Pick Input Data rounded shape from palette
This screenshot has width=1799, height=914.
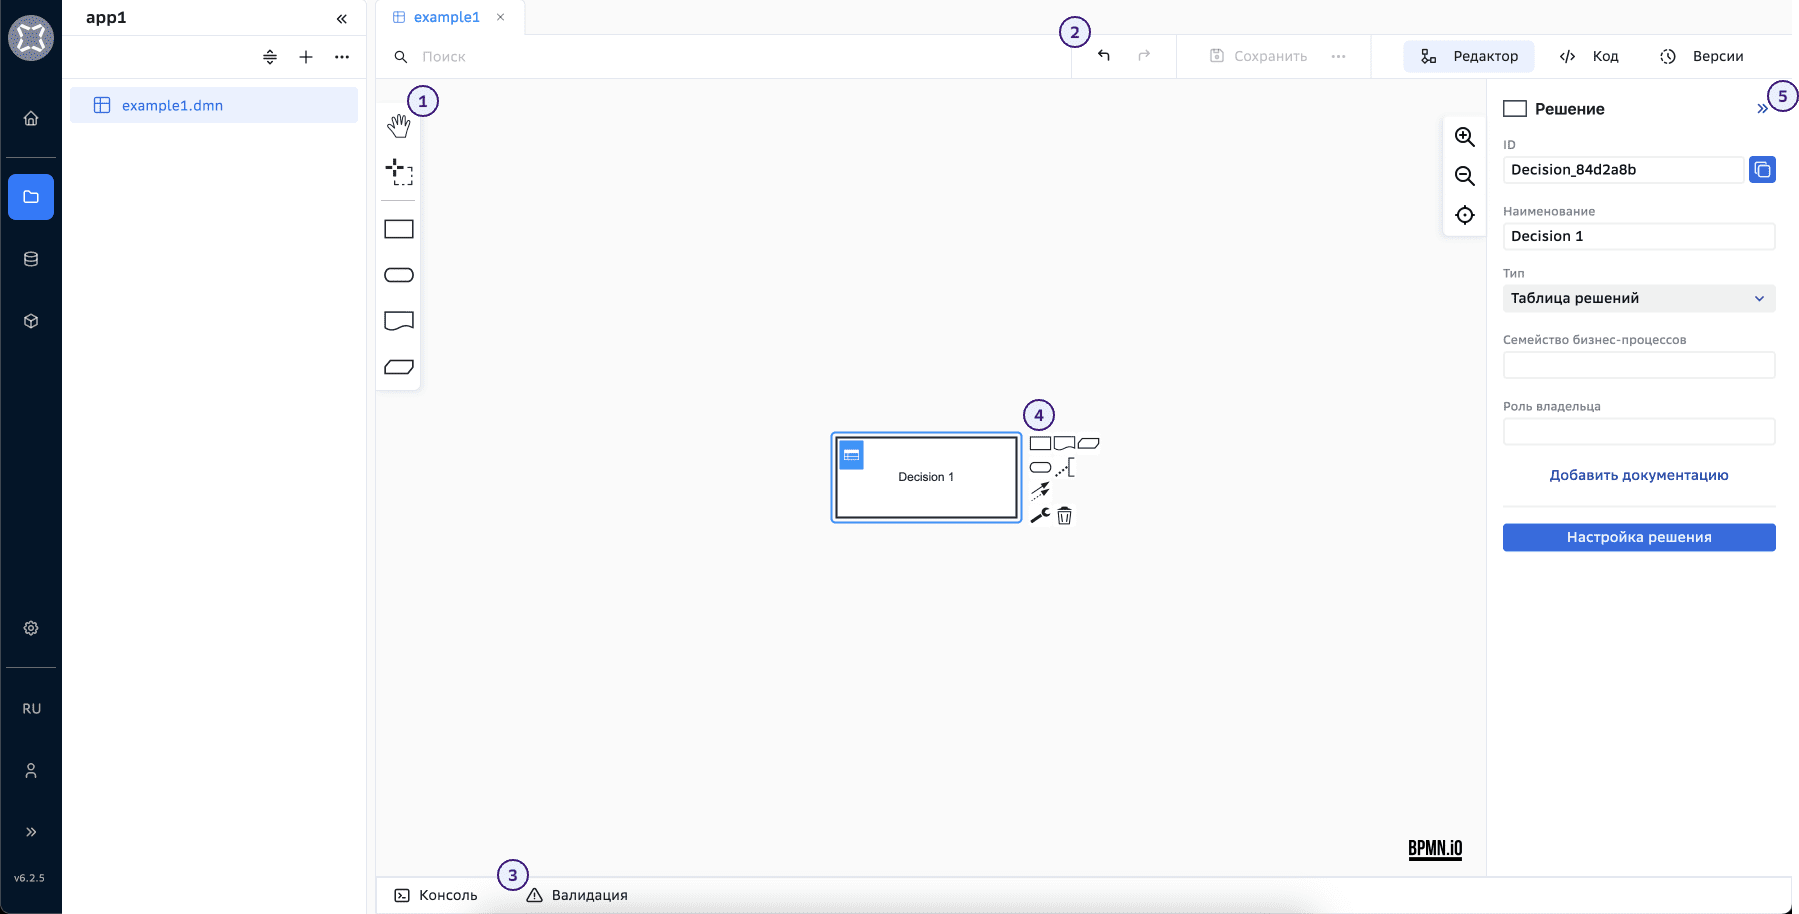point(399,275)
